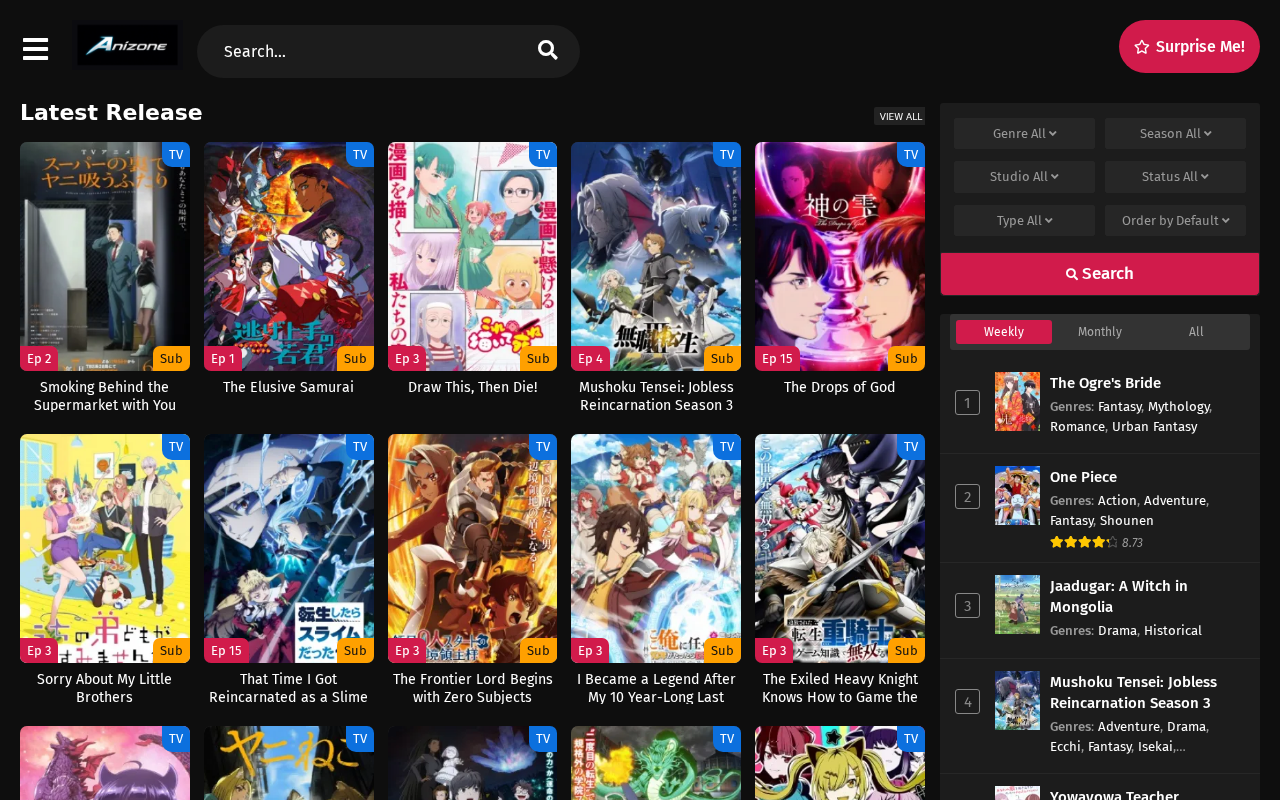The height and width of the screenshot is (800, 1280).
Task: Expand the Status All dropdown
Action: pos(1175,176)
